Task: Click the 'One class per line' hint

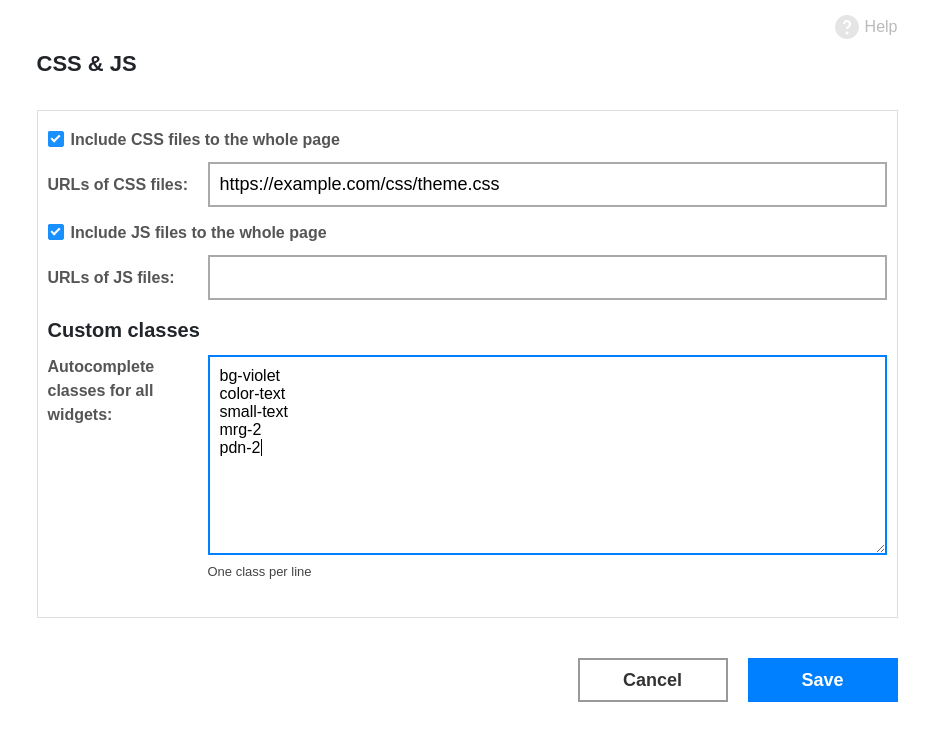Action: click(259, 572)
